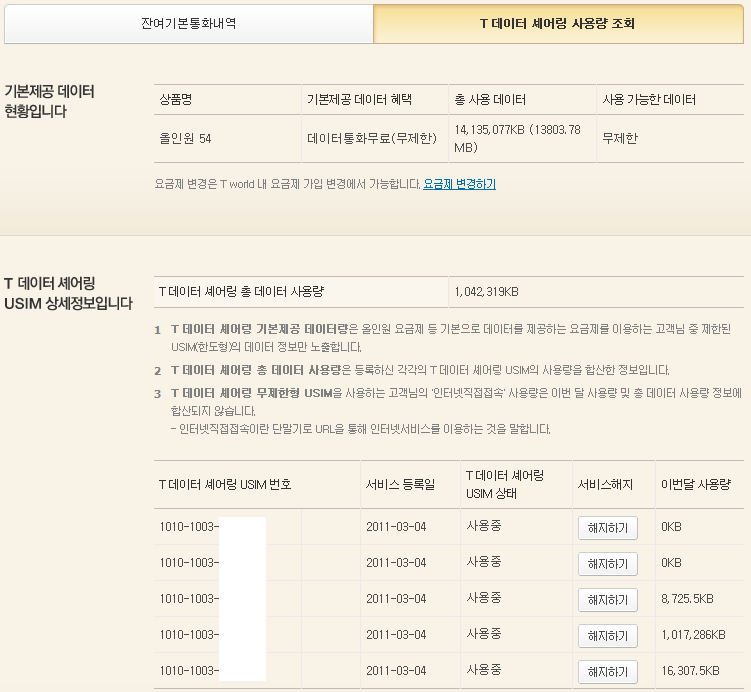Click 해지하기 in the second USIM row

pyautogui.click(x=607, y=564)
